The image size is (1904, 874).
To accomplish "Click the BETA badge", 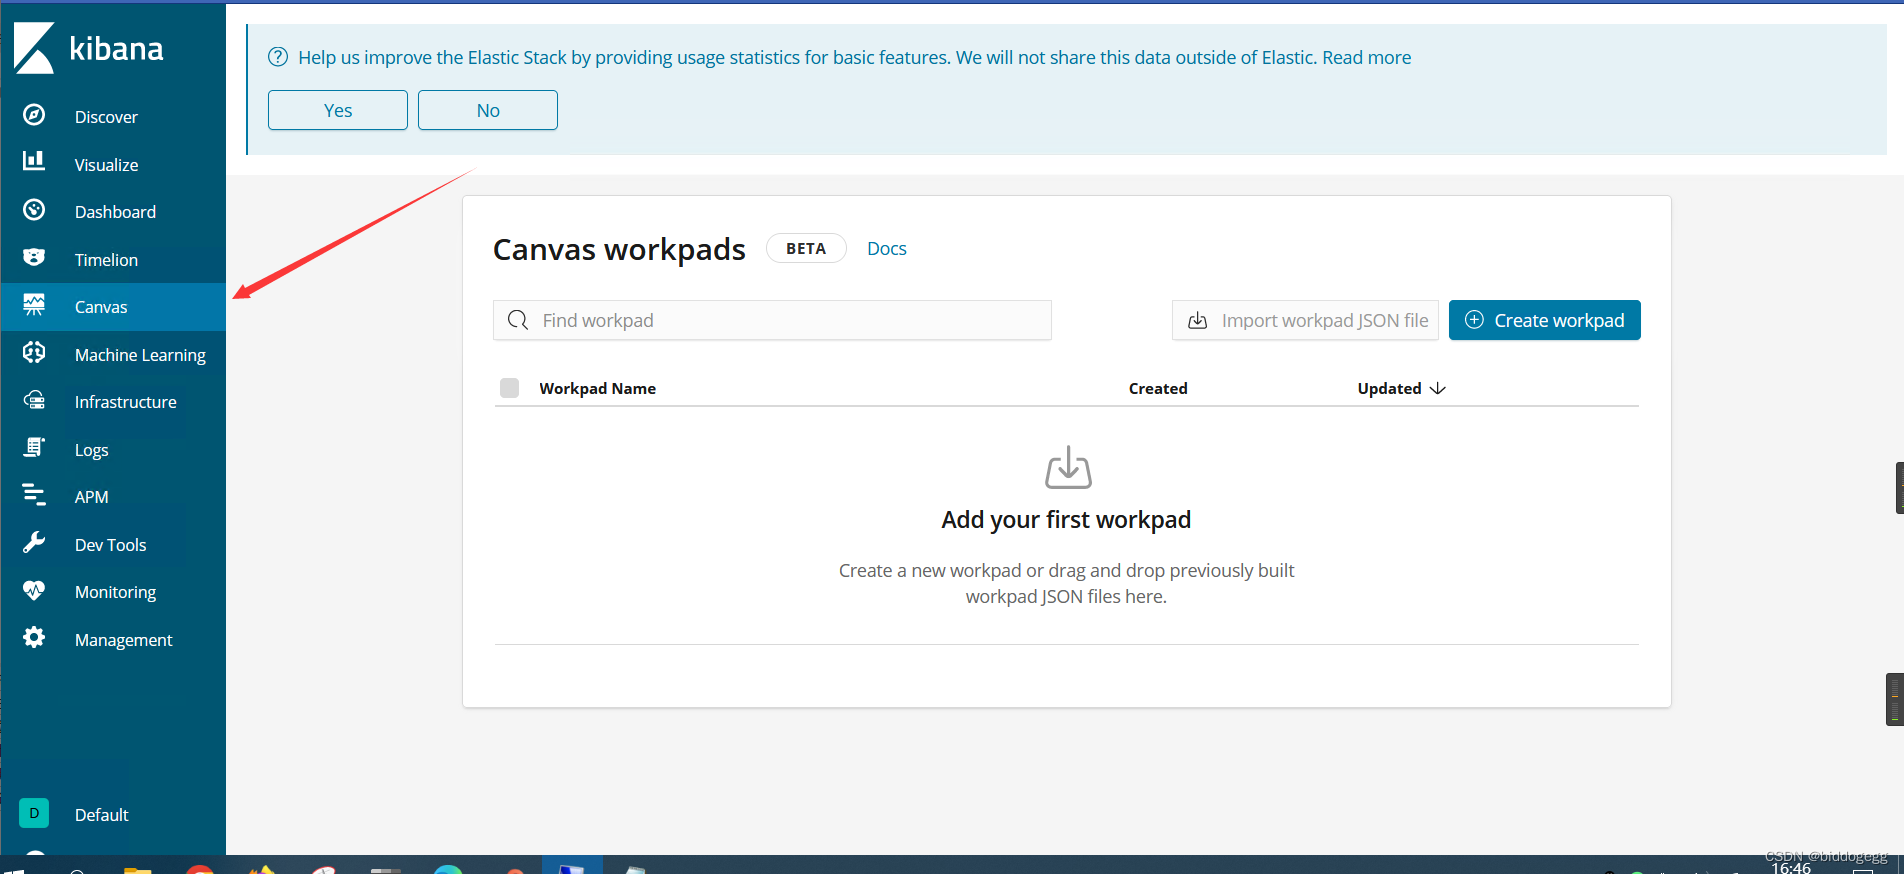I will [x=806, y=248].
